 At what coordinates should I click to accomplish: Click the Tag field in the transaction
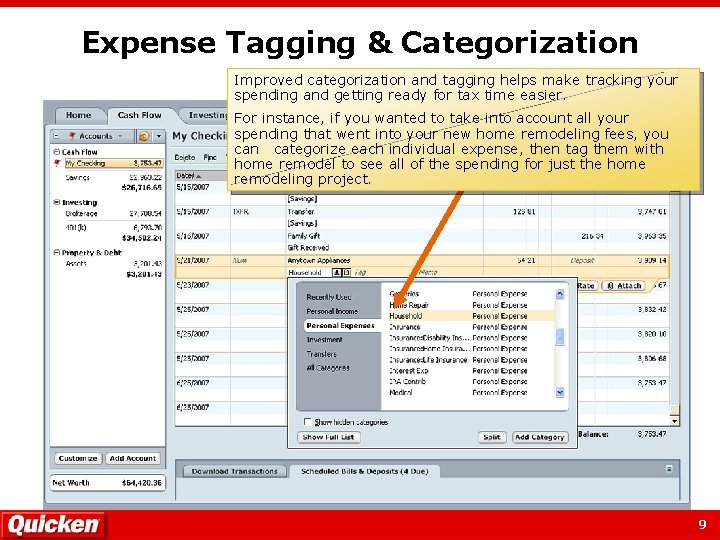click(x=360, y=272)
